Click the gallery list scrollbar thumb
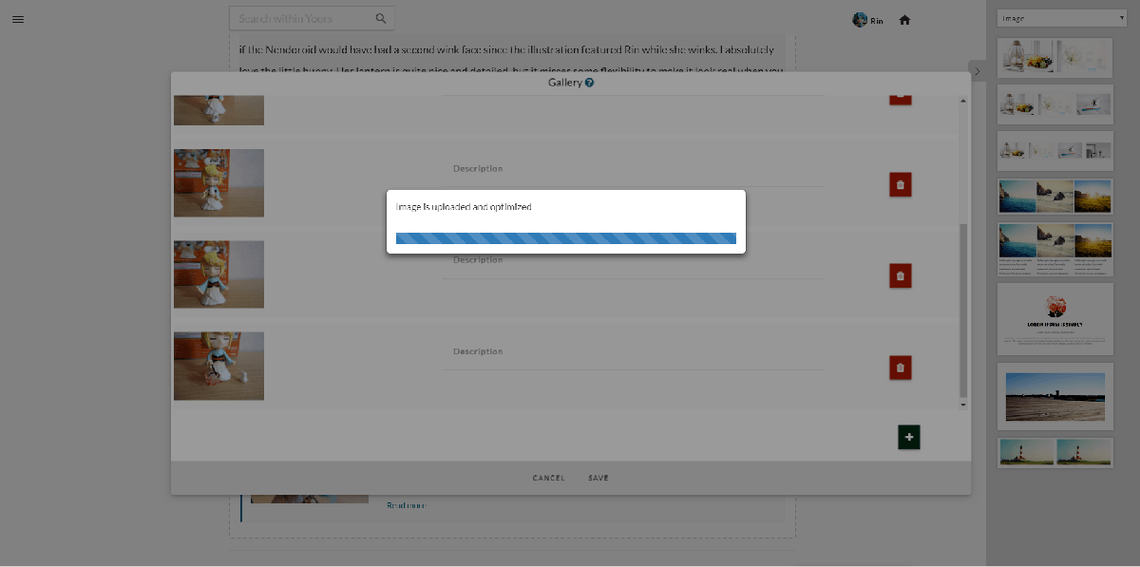Image resolution: width=1140 pixels, height=567 pixels. [963, 311]
